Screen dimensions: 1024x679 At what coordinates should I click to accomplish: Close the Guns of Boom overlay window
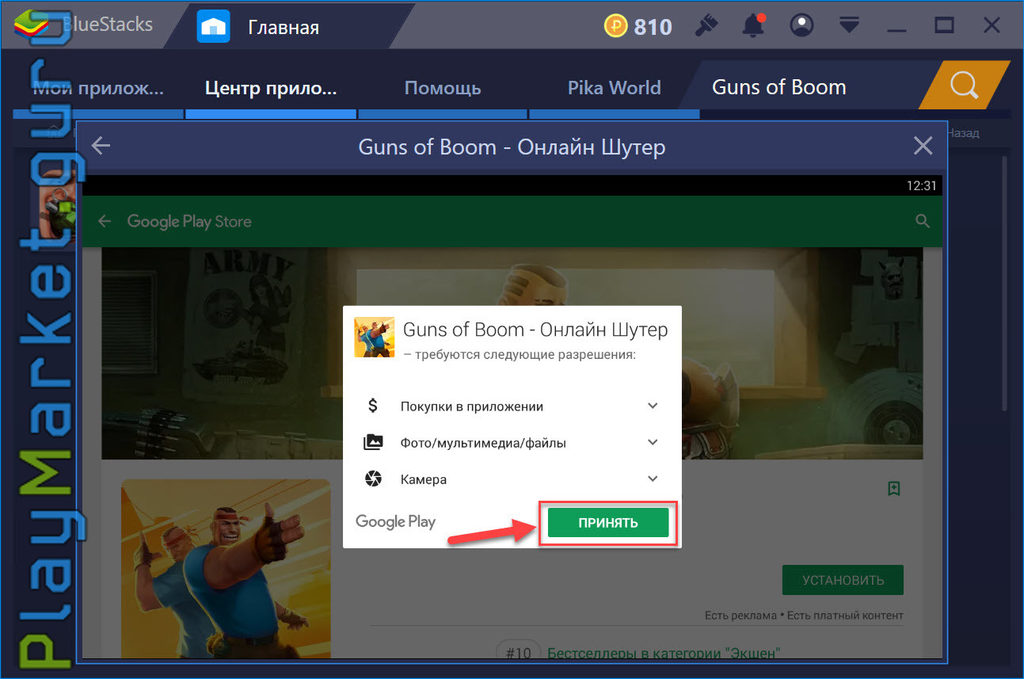[x=923, y=146]
